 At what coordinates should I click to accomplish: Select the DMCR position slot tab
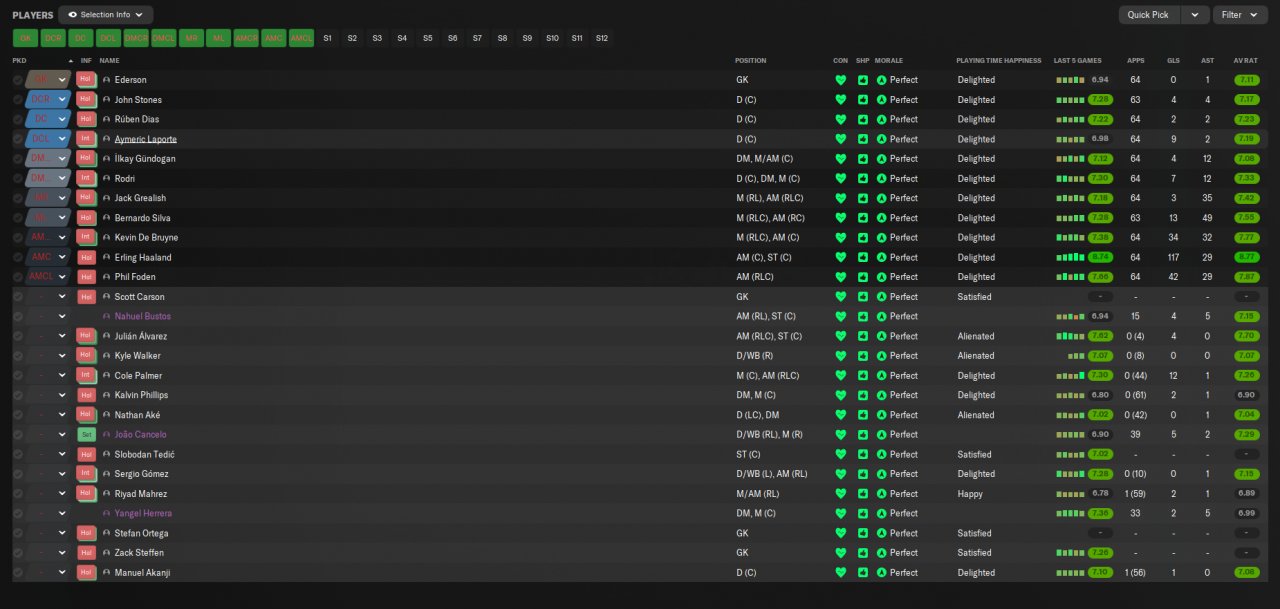136,38
